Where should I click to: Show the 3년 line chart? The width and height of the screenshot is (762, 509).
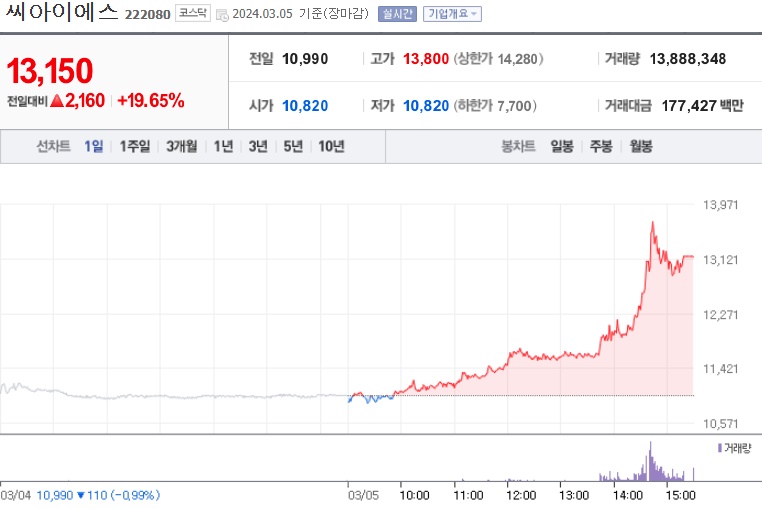click(x=258, y=146)
